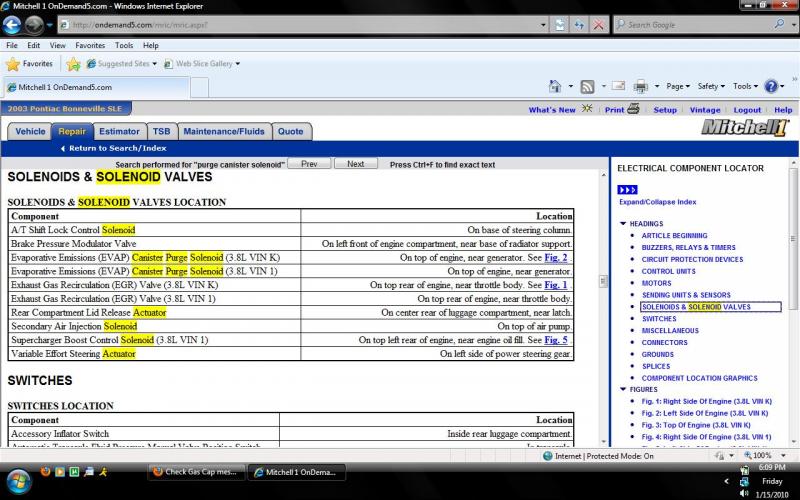
Task: Click the Mitchell1 Print printer icon
Action: (632, 110)
